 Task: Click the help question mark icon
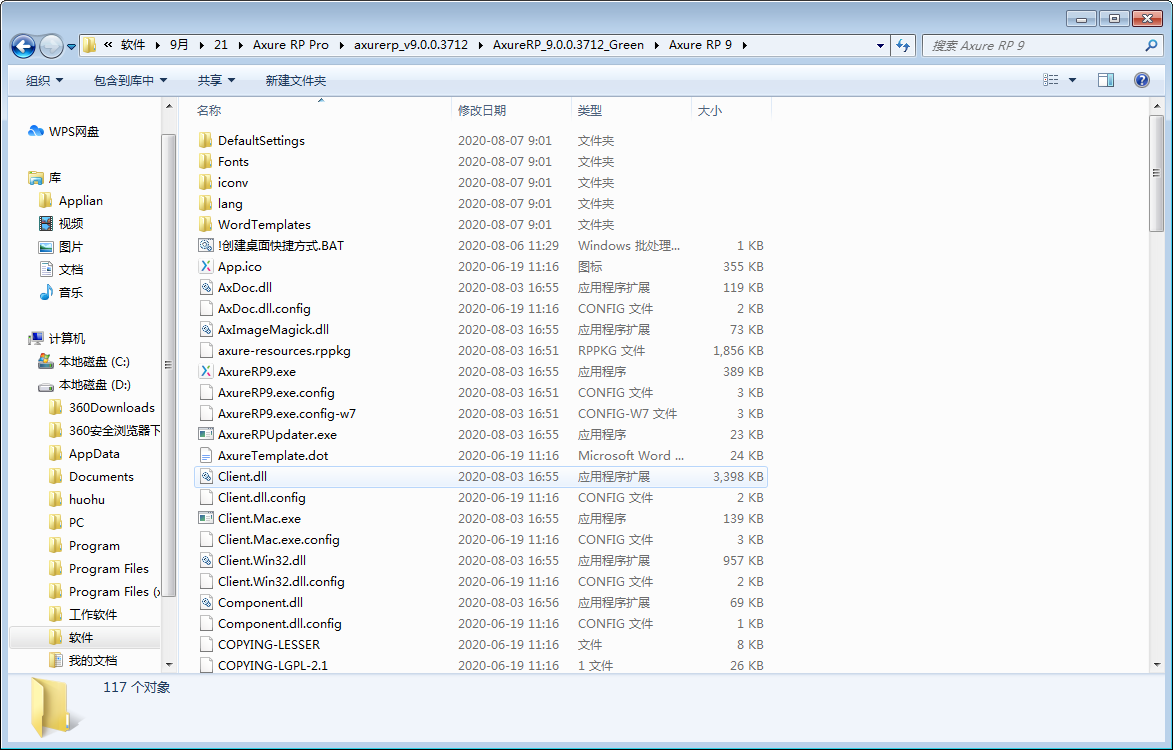(1142, 80)
